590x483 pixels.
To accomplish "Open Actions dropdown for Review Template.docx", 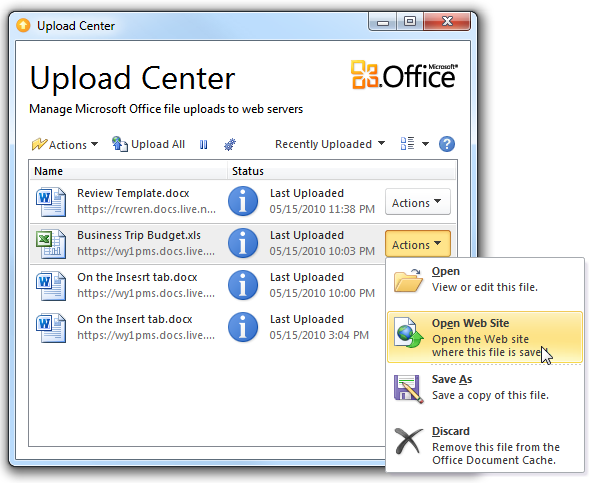I will point(418,202).
